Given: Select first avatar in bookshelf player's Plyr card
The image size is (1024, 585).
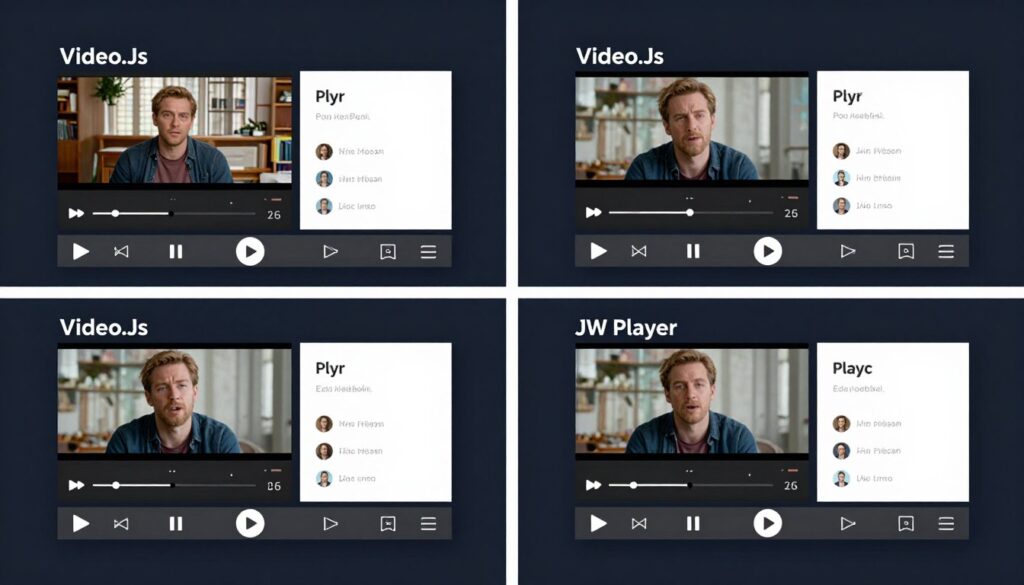Looking at the screenshot, I should click(x=324, y=151).
